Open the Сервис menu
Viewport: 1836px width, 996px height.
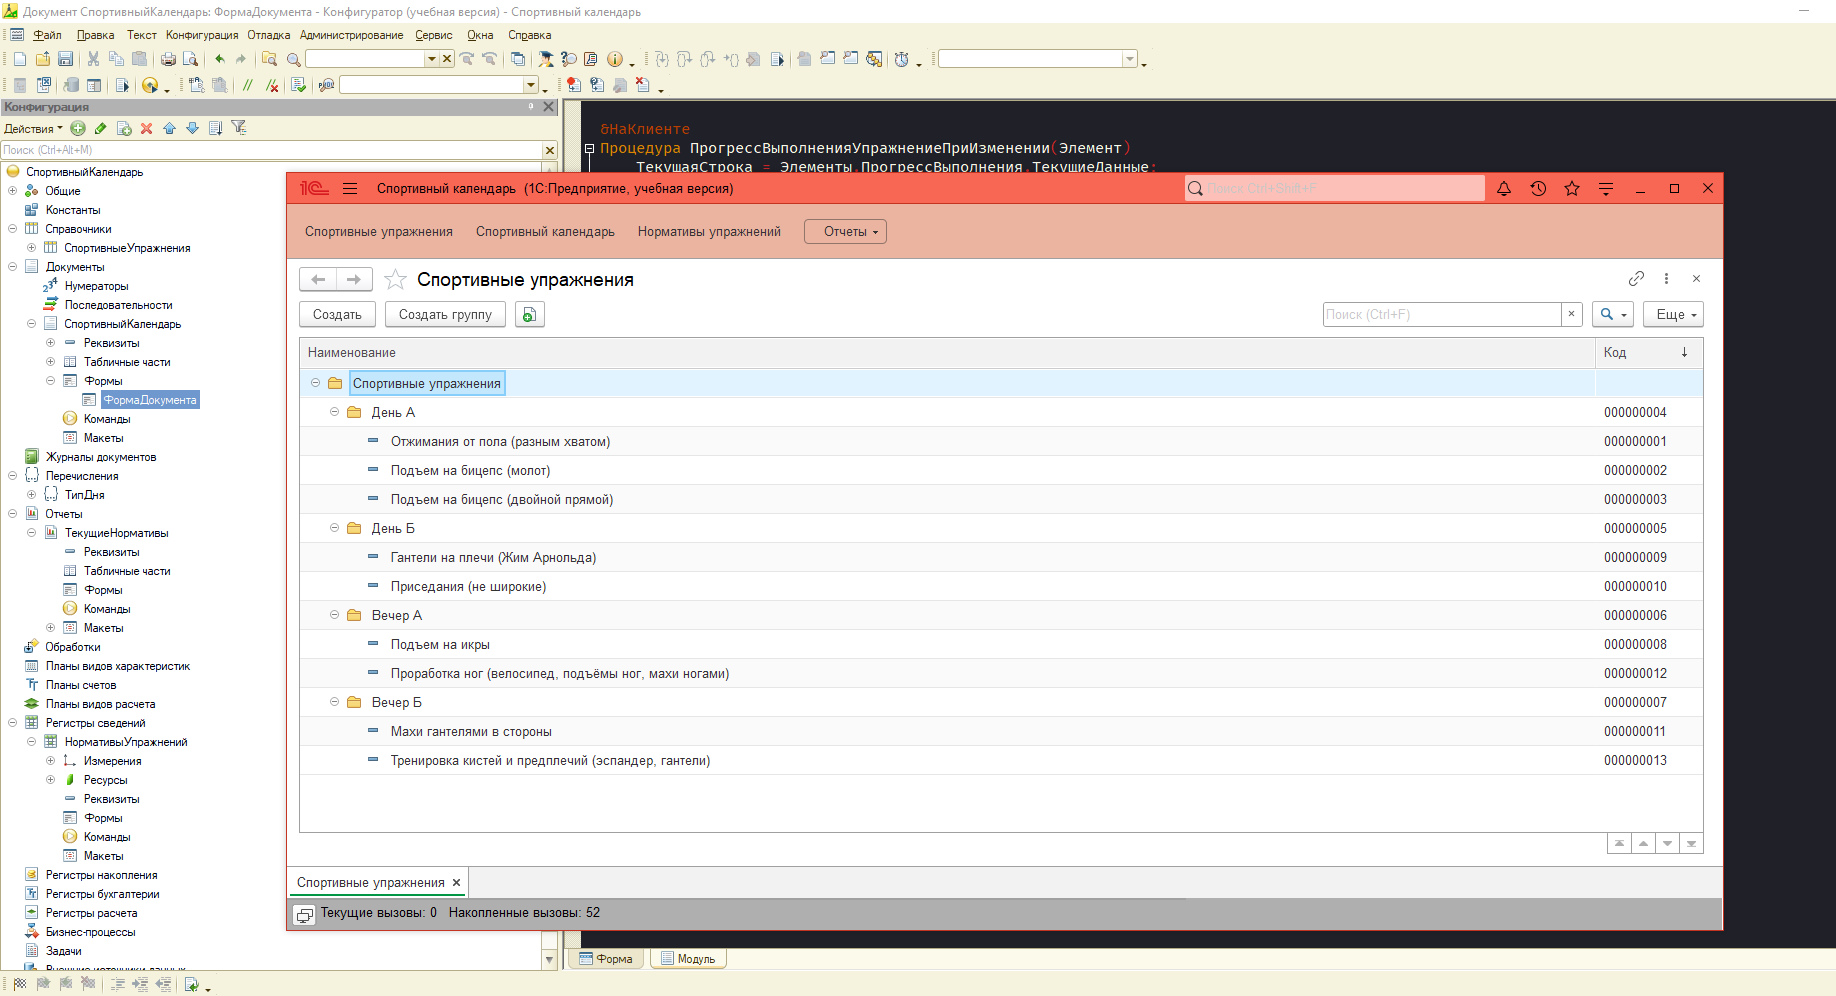click(434, 35)
